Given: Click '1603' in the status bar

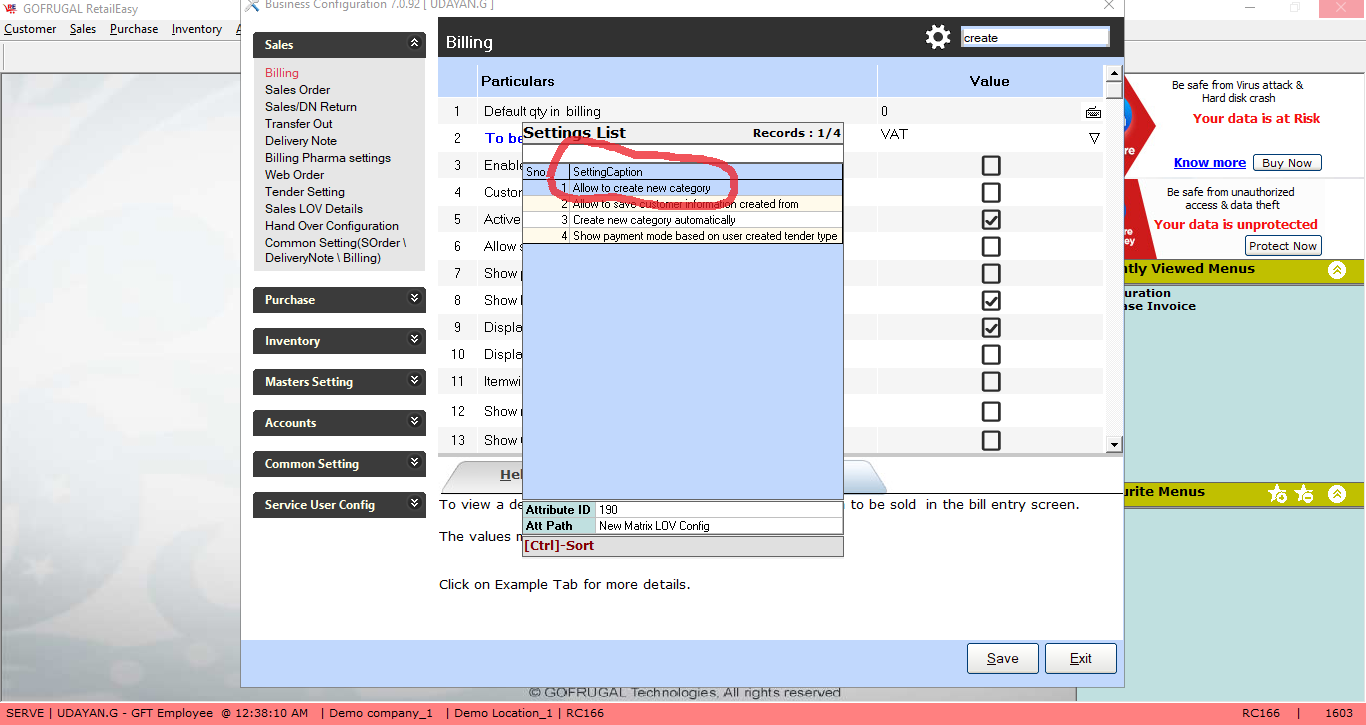Looking at the screenshot, I should click(1339, 713).
